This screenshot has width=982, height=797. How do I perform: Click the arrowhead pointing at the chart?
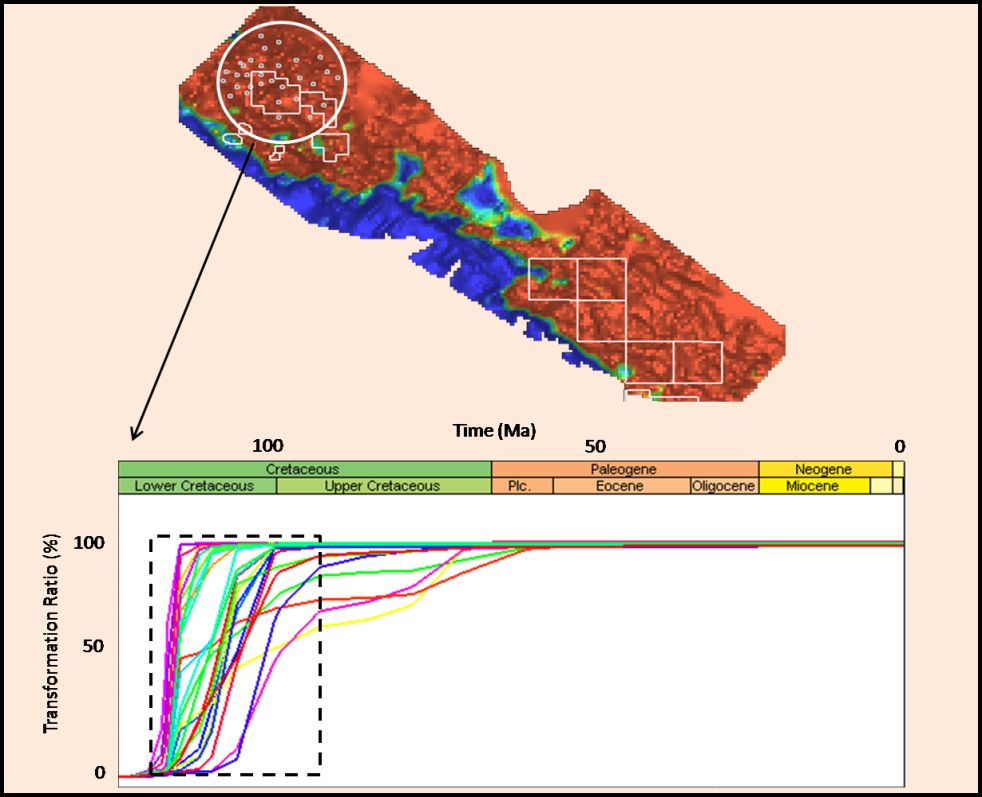(135, 436)
